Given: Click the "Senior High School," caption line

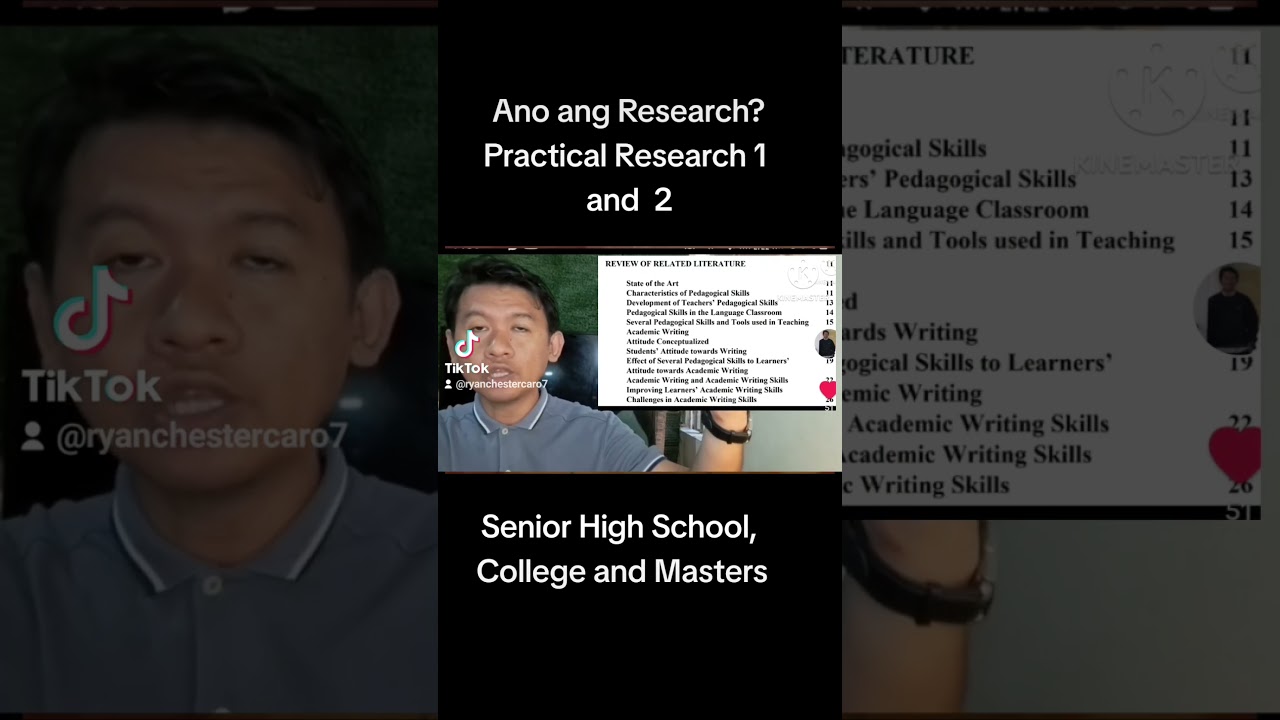Looking at the screenshot, I should coord(619,527).
